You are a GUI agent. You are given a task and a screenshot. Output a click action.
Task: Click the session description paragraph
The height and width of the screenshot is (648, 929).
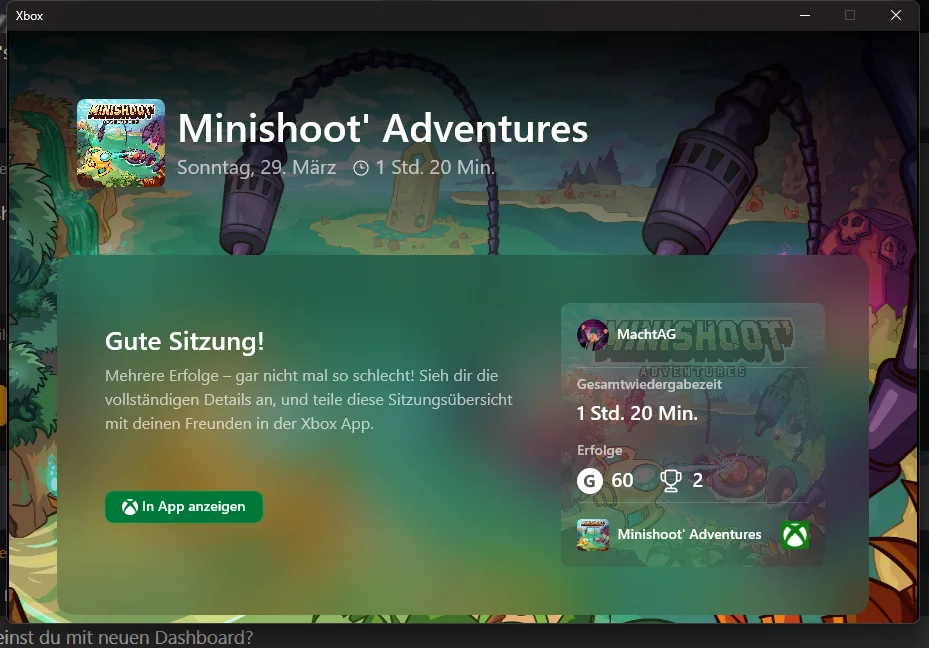[309, 400]
